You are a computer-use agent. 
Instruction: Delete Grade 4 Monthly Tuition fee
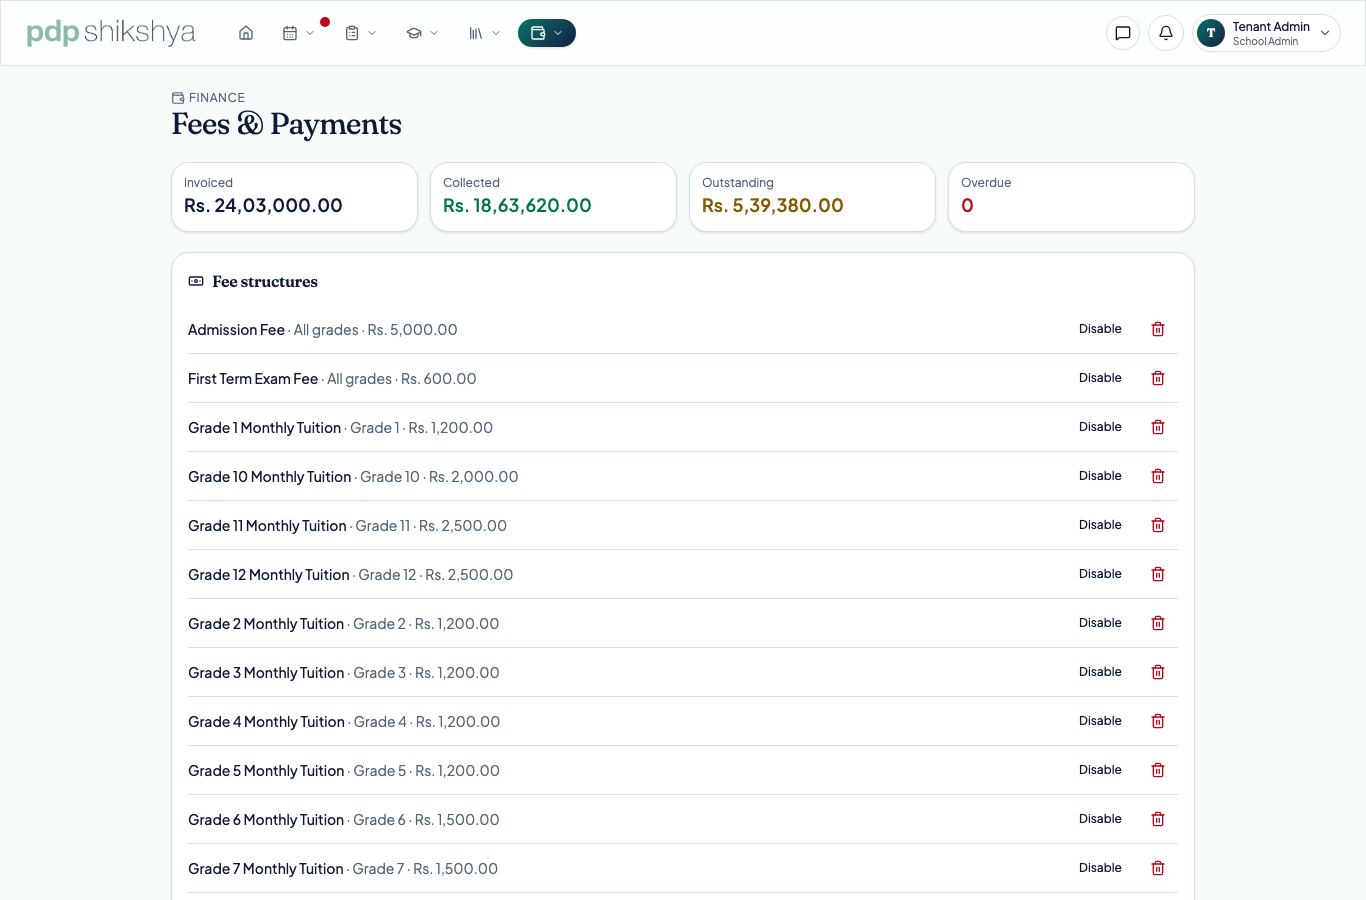[x=1158, y=721]
